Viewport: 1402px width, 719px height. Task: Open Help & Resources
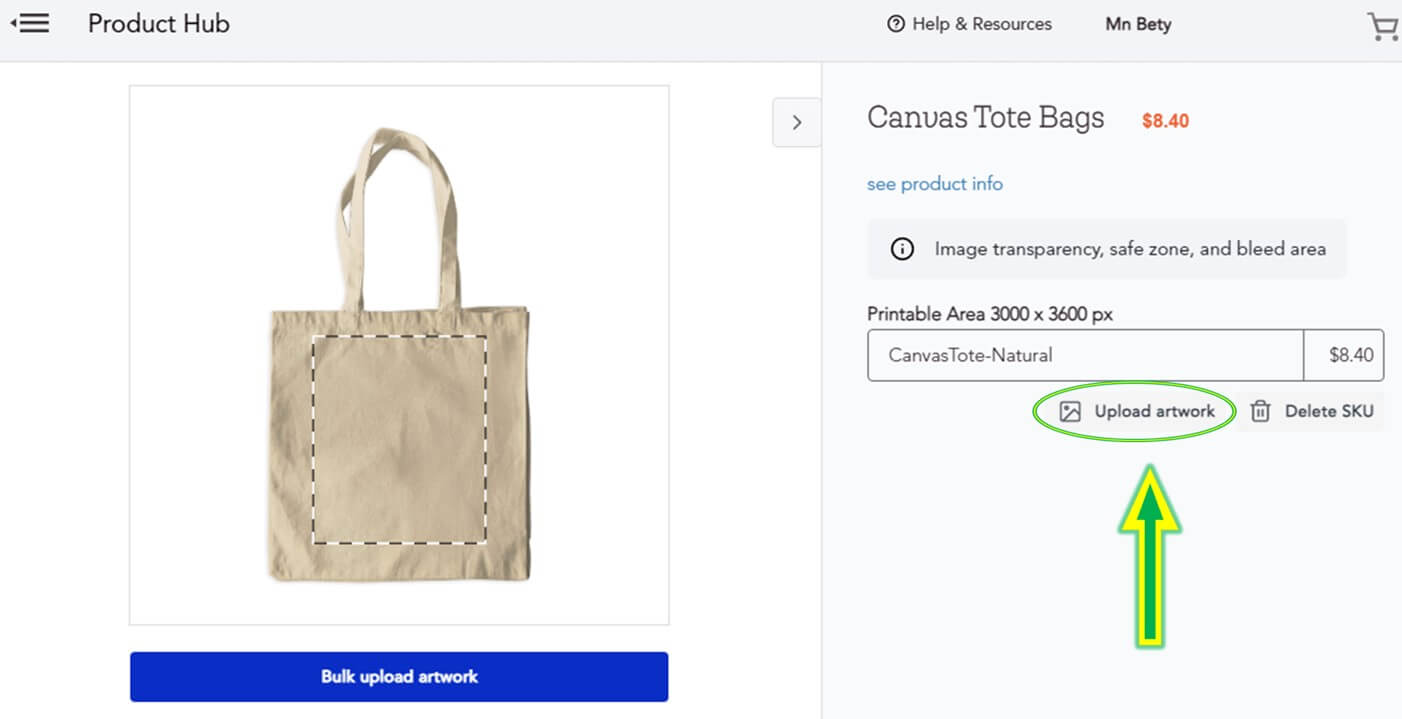tap(969, 24)
